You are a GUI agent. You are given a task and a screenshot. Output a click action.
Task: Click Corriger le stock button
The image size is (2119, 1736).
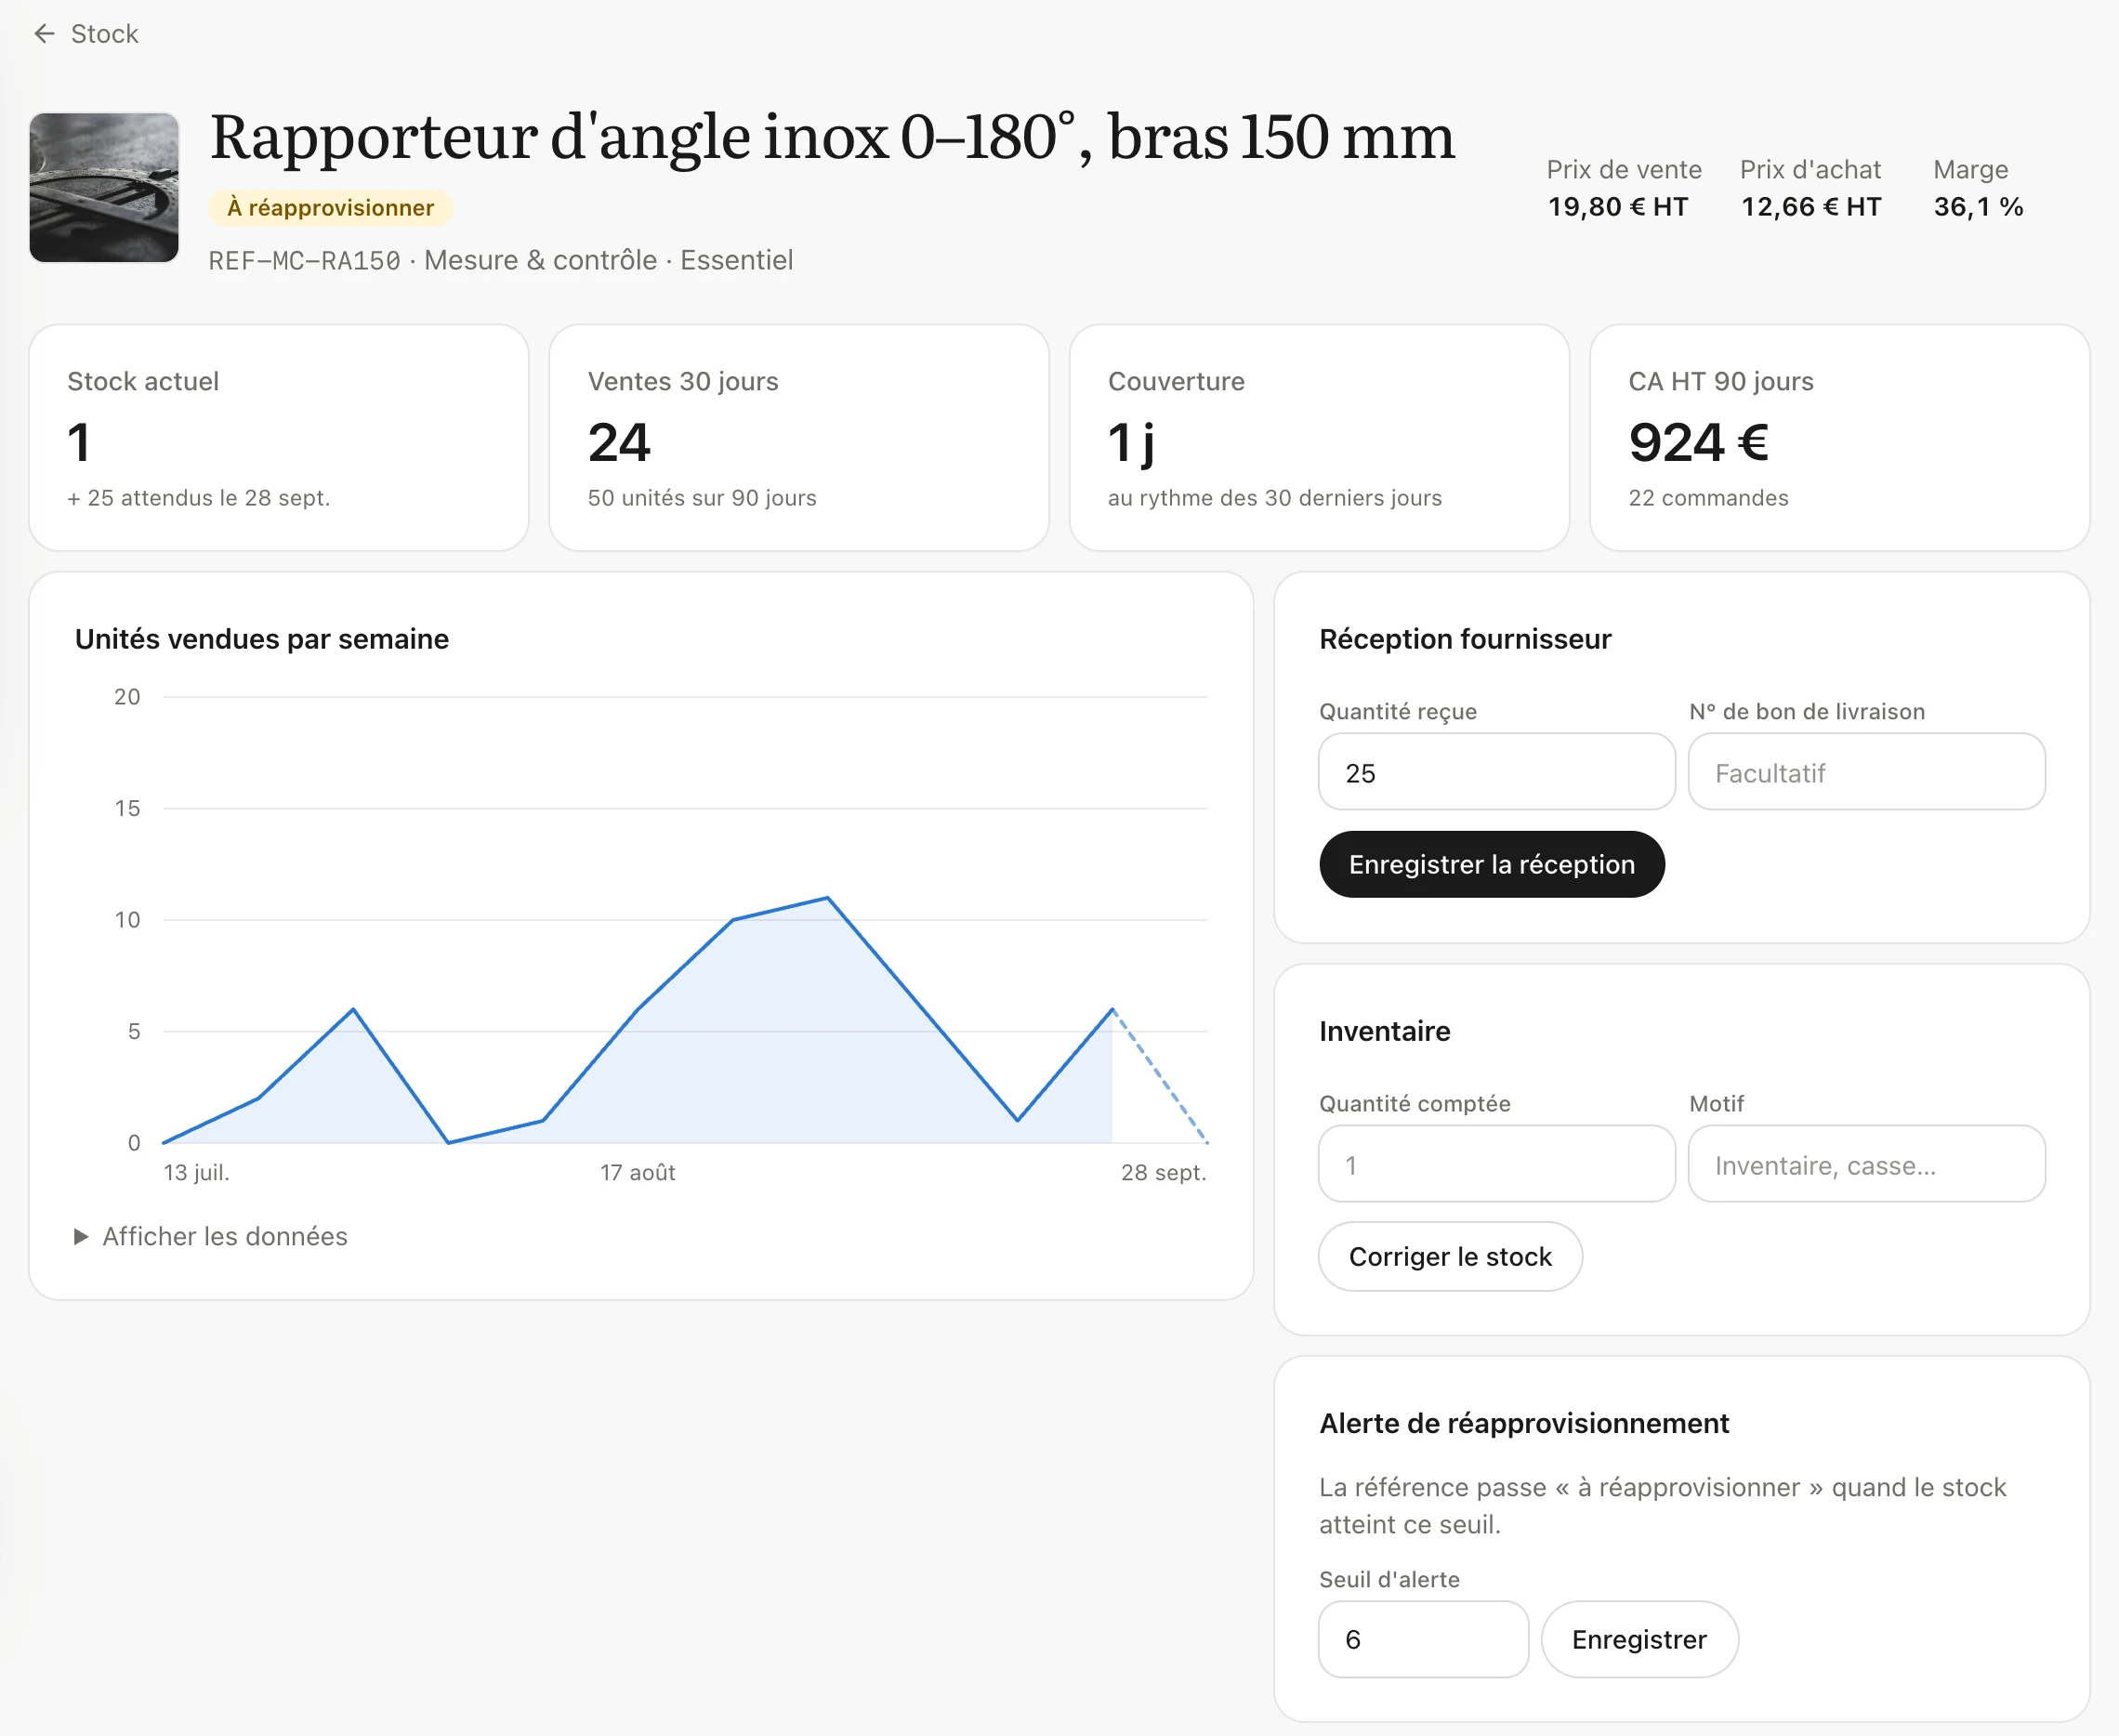(x=1450, y=1257)
